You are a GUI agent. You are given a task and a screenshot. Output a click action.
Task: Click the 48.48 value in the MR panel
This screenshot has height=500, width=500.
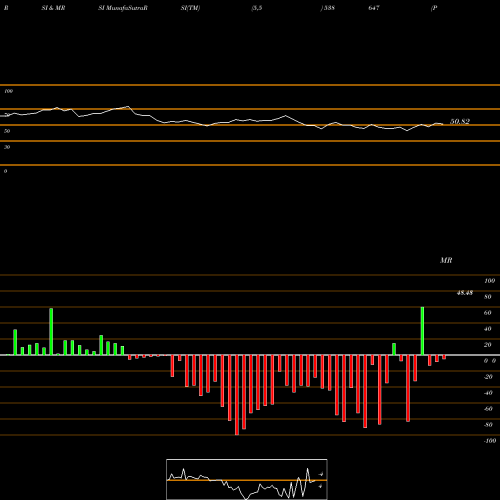(465, 293)
